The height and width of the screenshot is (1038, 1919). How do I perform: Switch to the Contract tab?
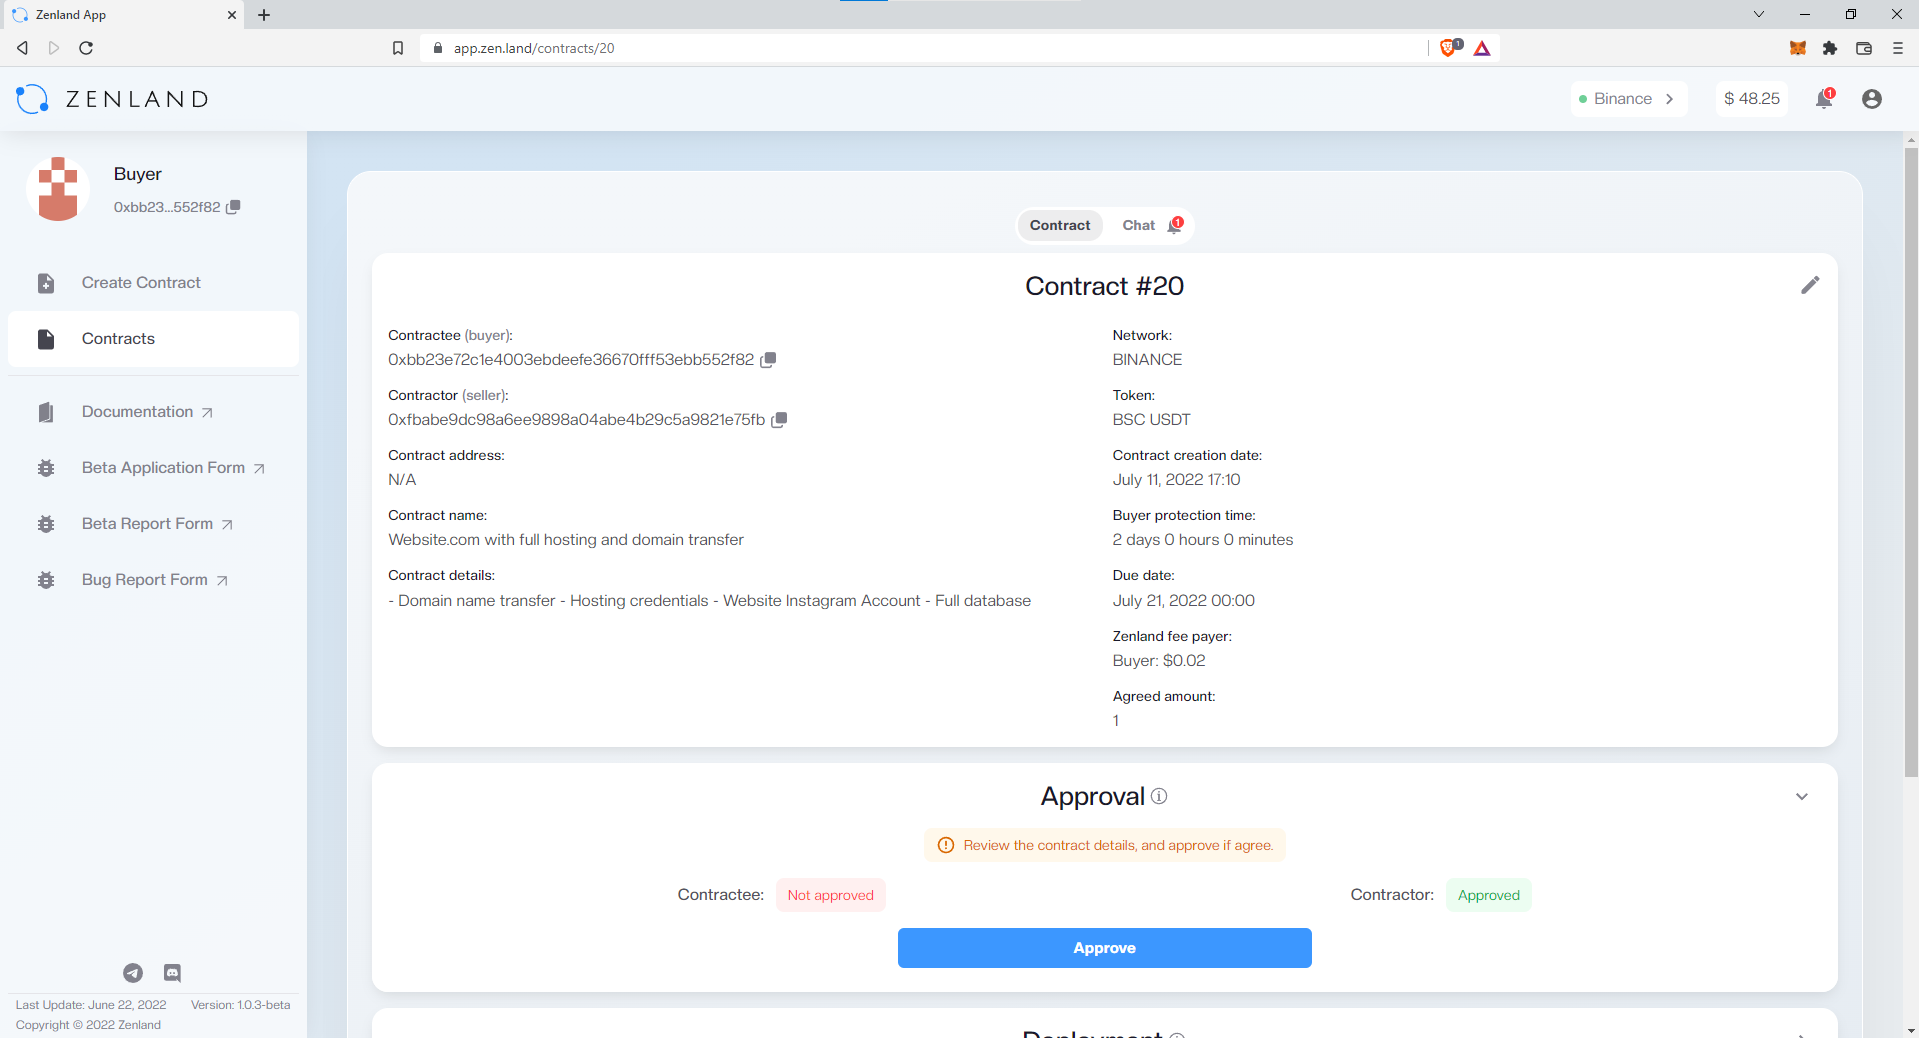click(x=1060, y=225)
